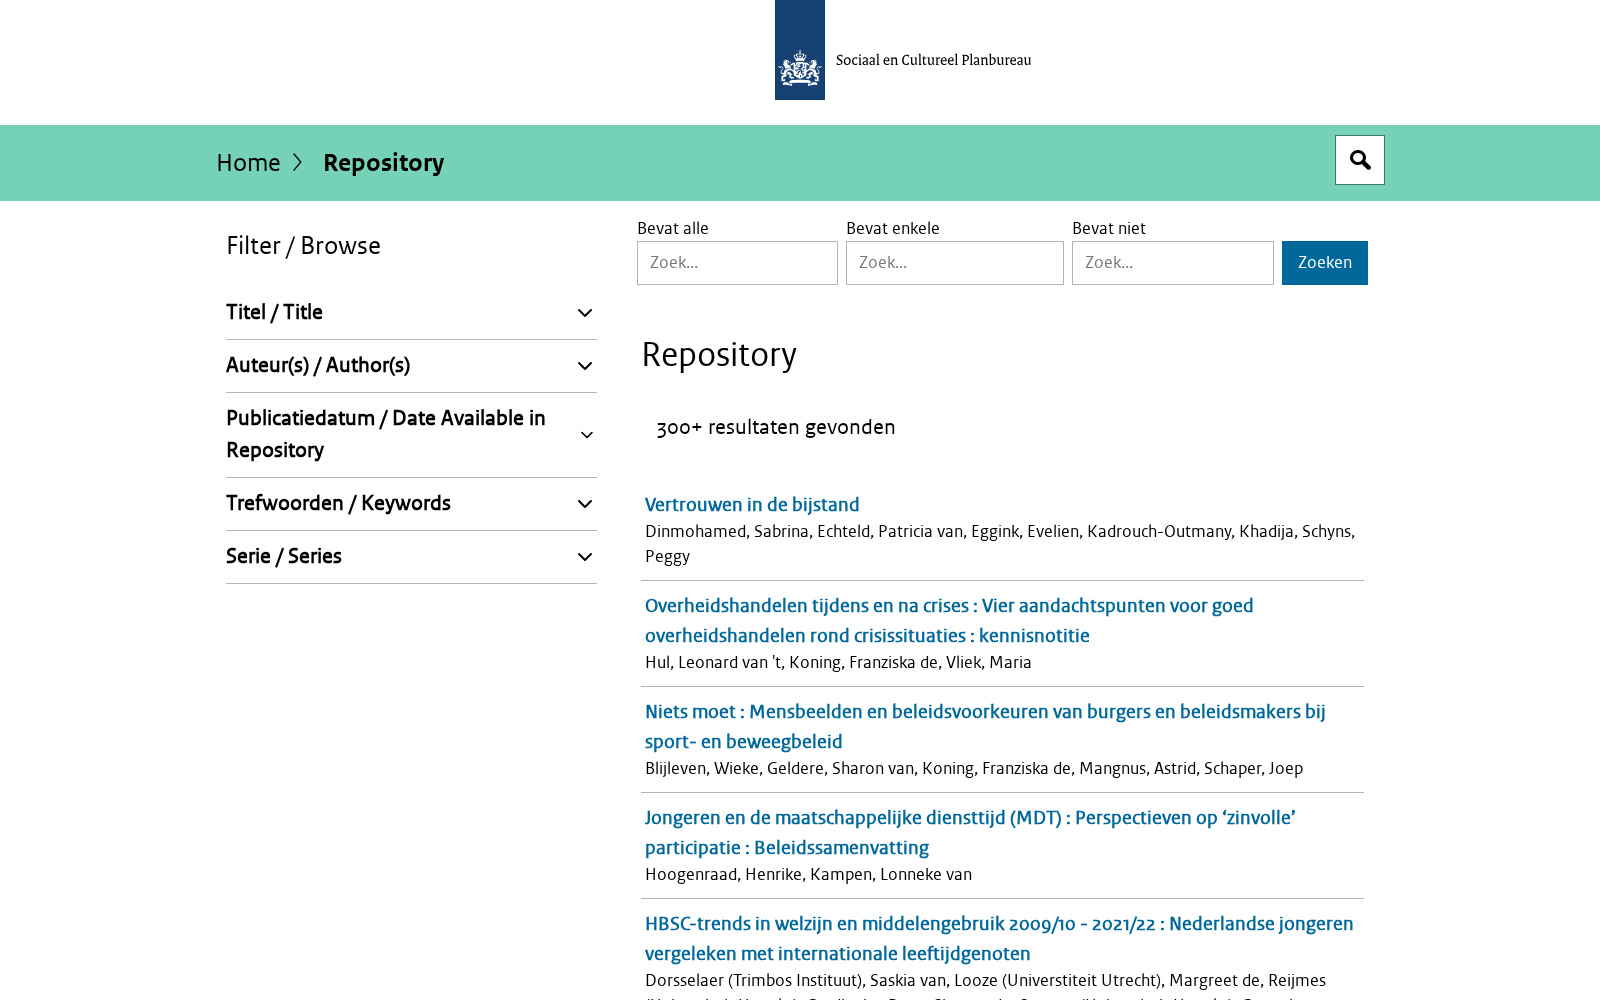Screen dimensions: 1600x1000
Task: Click the Bevat alle label
Action: pos(673,228)
